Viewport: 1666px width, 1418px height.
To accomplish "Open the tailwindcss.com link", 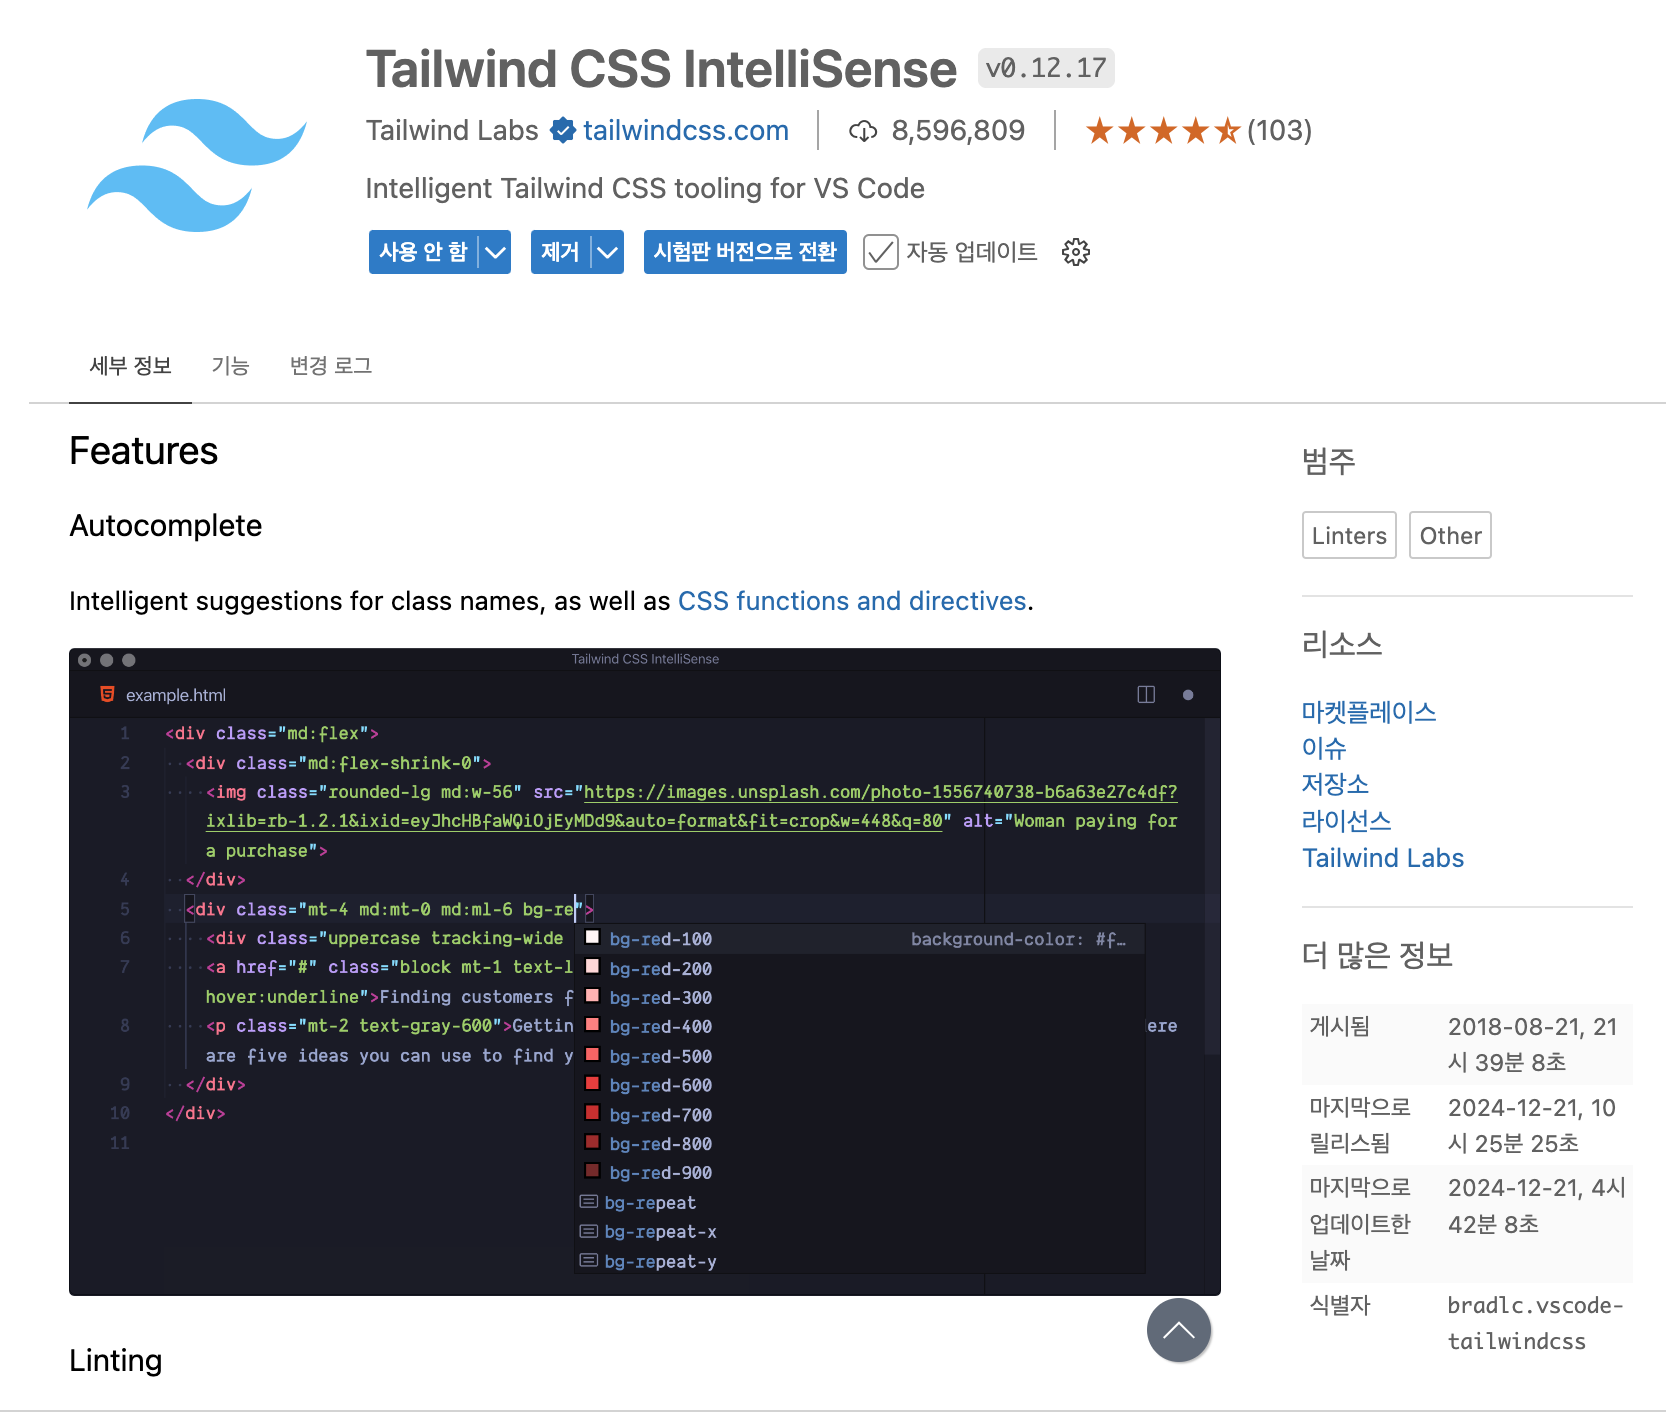I will 686,131.
